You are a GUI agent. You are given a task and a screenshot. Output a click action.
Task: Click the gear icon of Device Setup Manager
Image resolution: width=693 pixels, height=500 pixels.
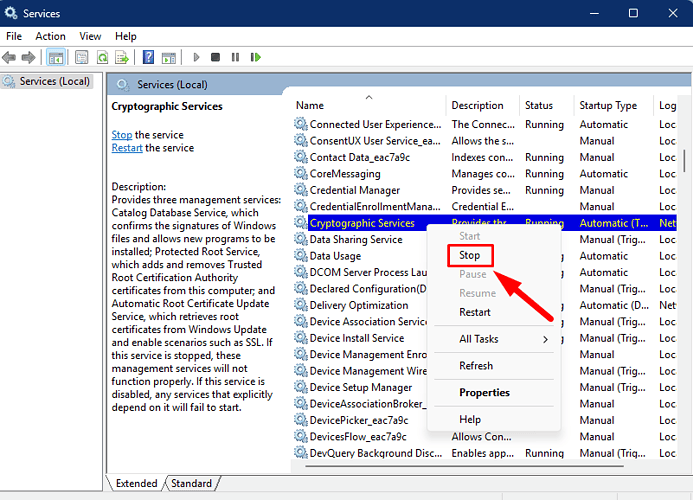(301, 387)
